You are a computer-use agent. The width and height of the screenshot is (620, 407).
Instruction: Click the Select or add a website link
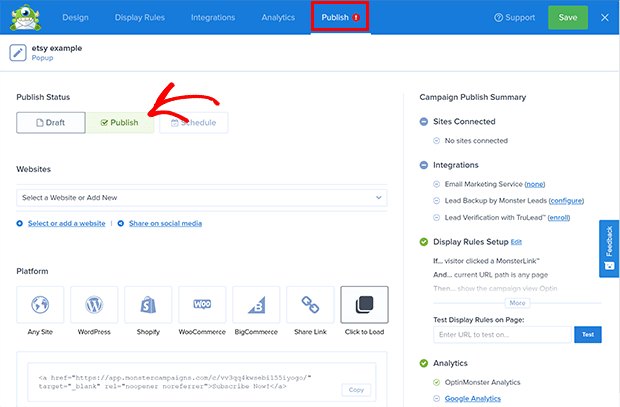point(66,223)
